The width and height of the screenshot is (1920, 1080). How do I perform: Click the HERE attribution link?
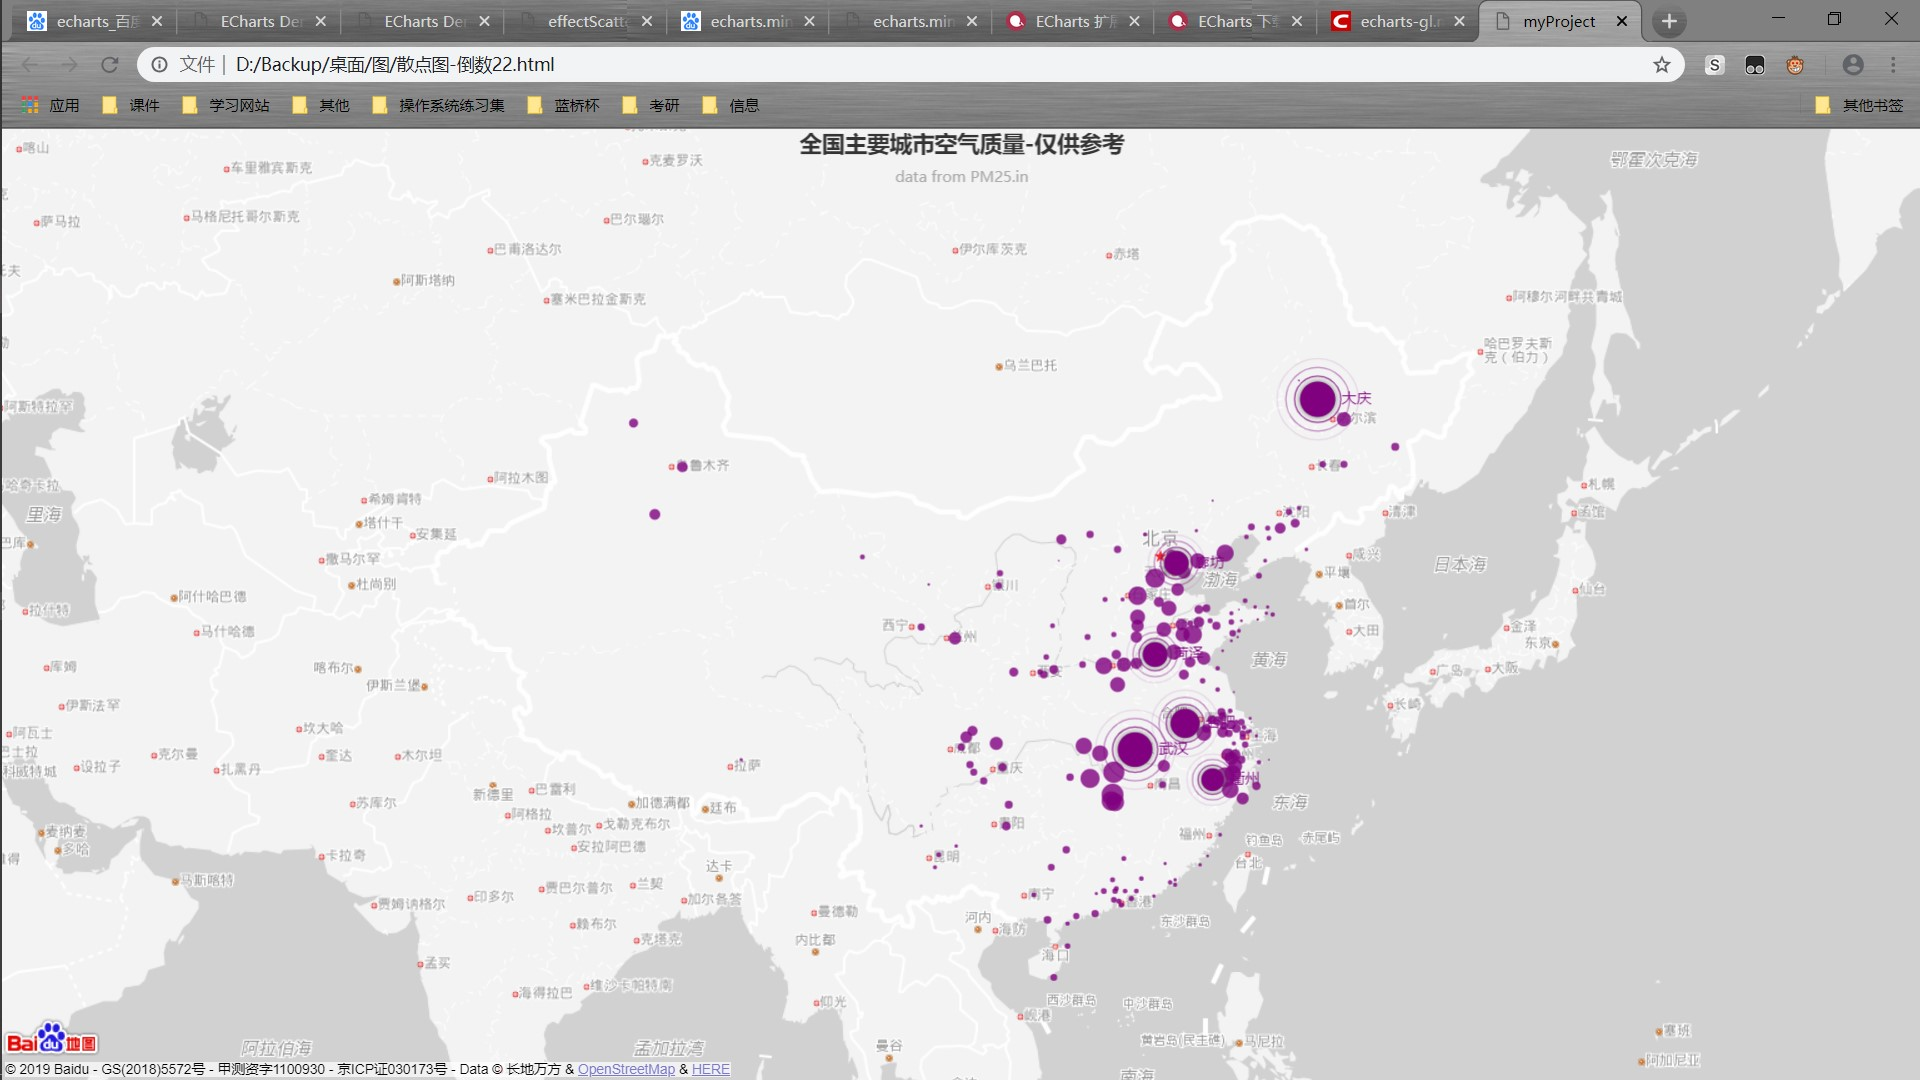click(x=711, y=1069)
